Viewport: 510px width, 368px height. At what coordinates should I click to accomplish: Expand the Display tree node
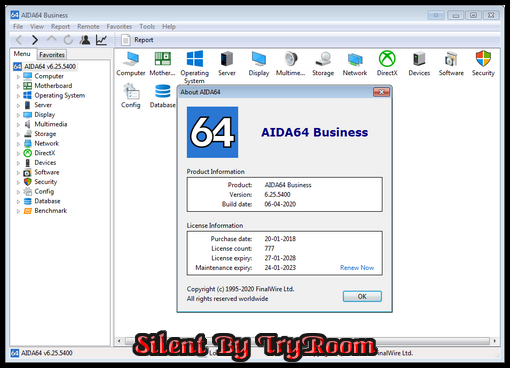(x=18, y=115)
